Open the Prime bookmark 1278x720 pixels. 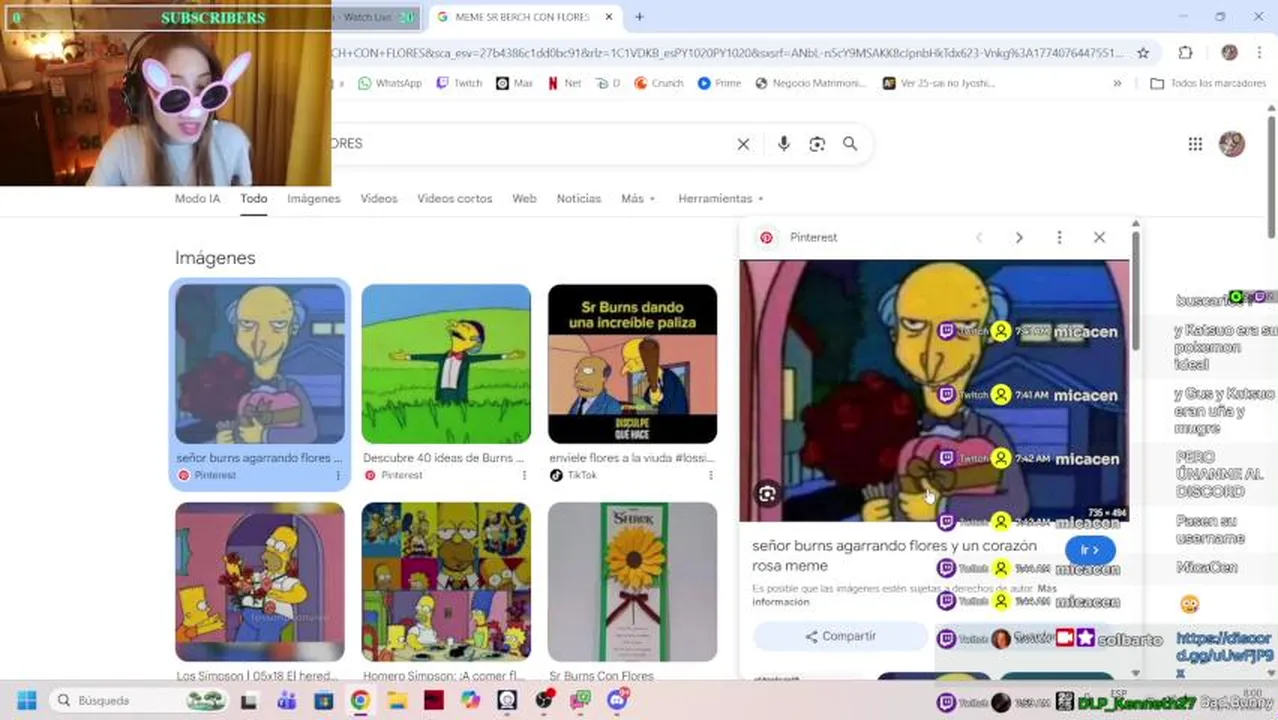coord(720,83)
